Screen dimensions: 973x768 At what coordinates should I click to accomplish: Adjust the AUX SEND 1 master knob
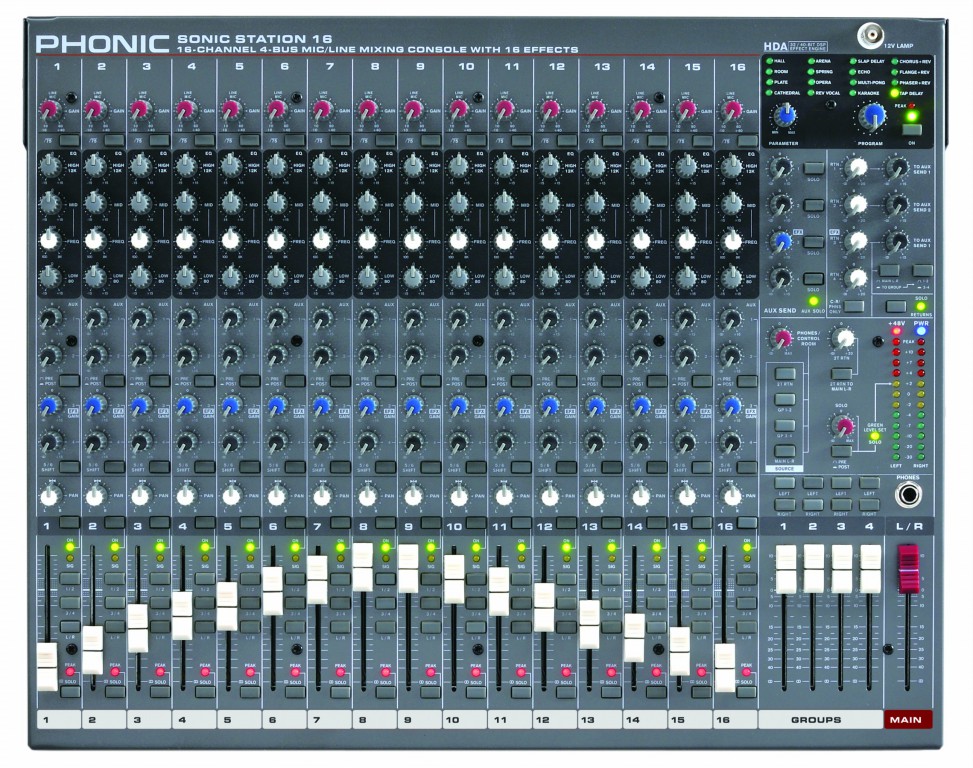(x=781, y=167)
